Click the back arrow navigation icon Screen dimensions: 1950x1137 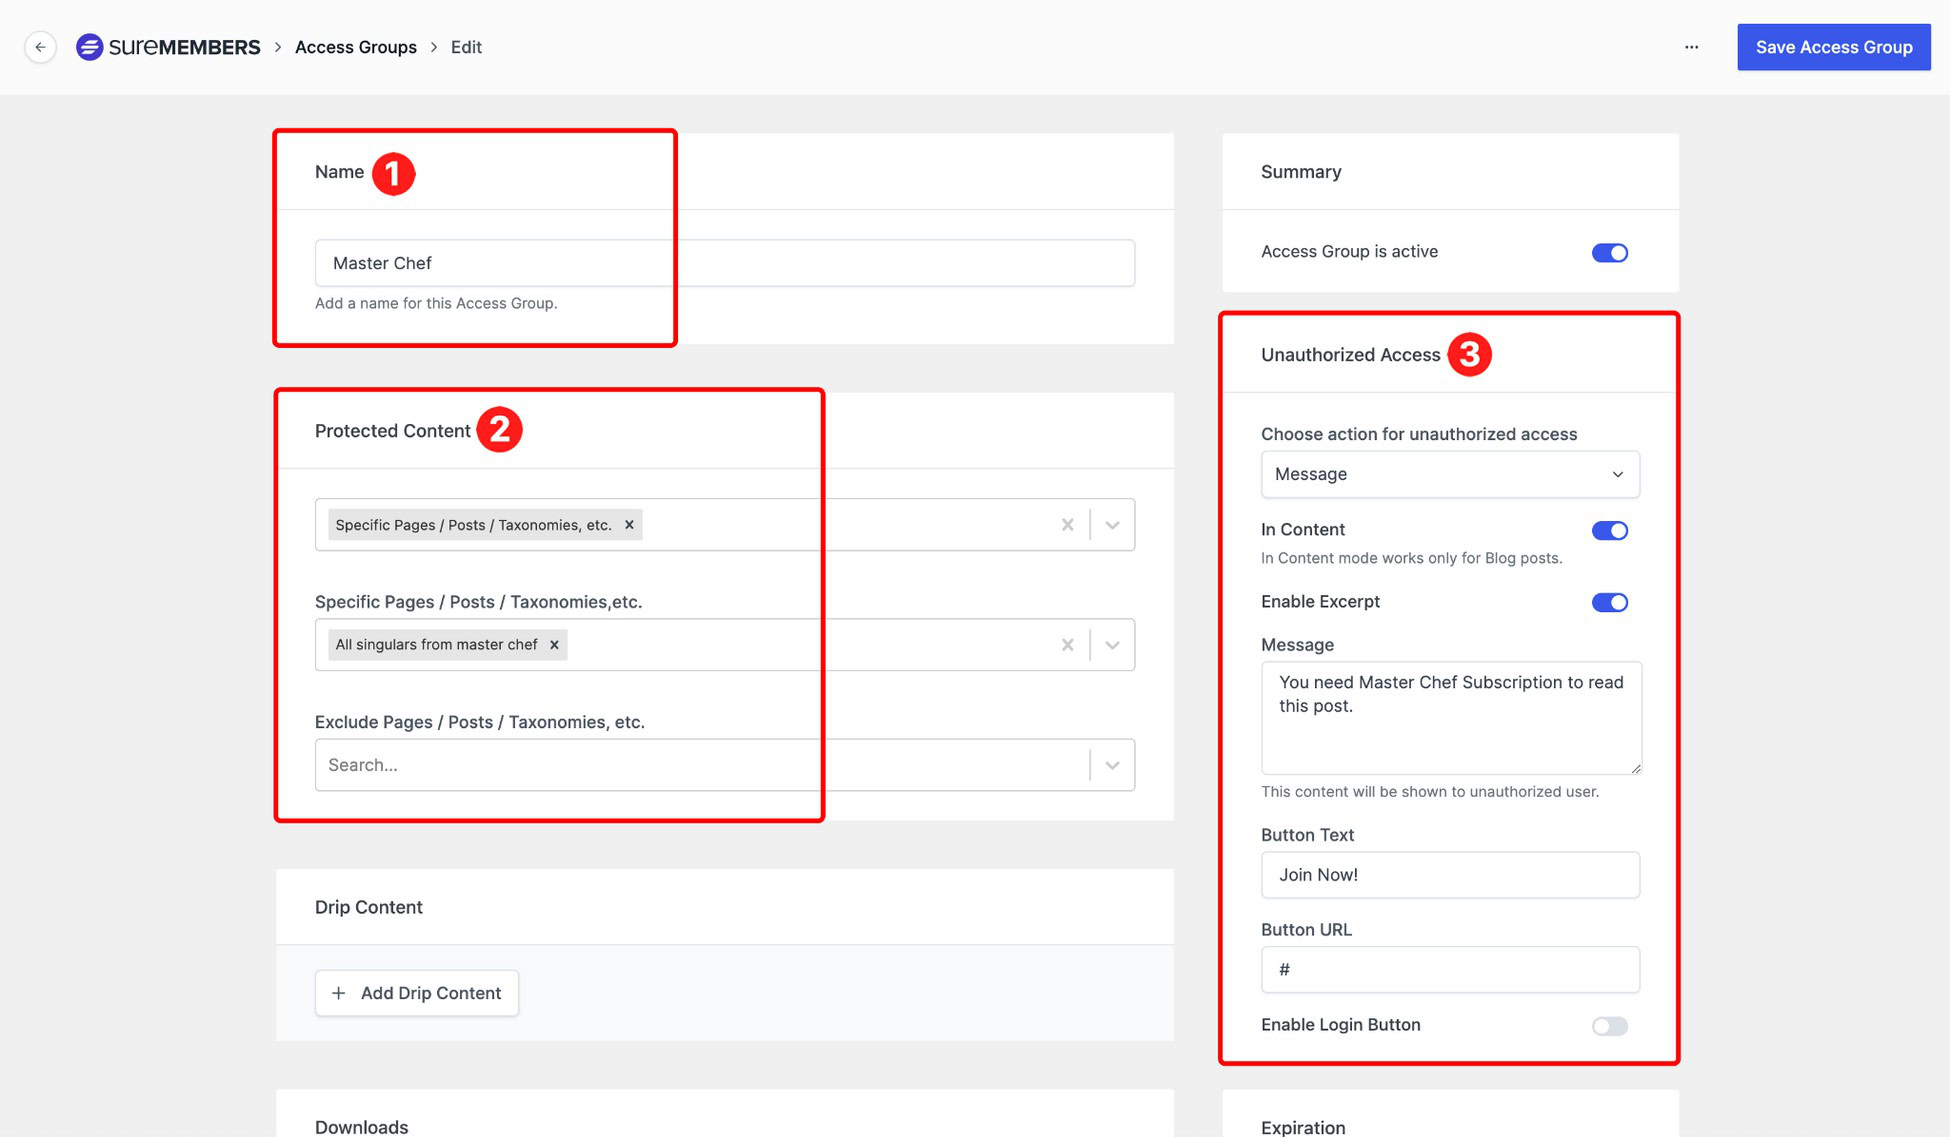tap(38, 46)
